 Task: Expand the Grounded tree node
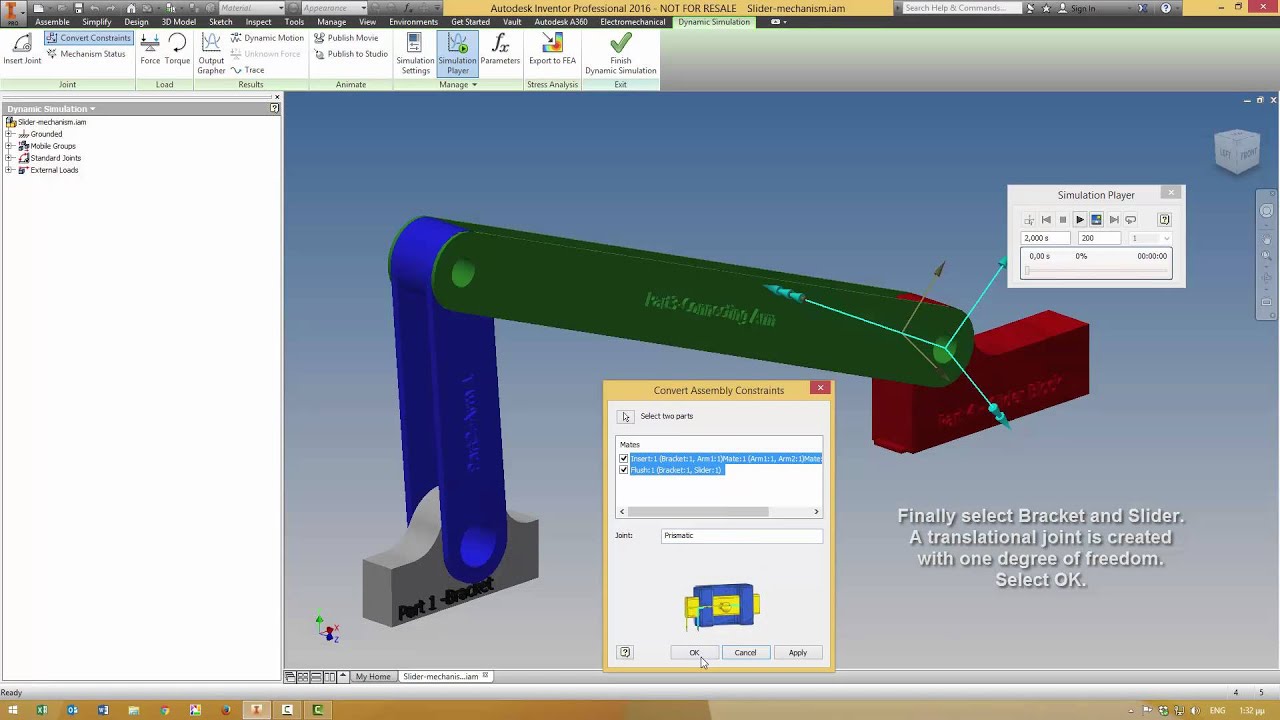point(10,134)
